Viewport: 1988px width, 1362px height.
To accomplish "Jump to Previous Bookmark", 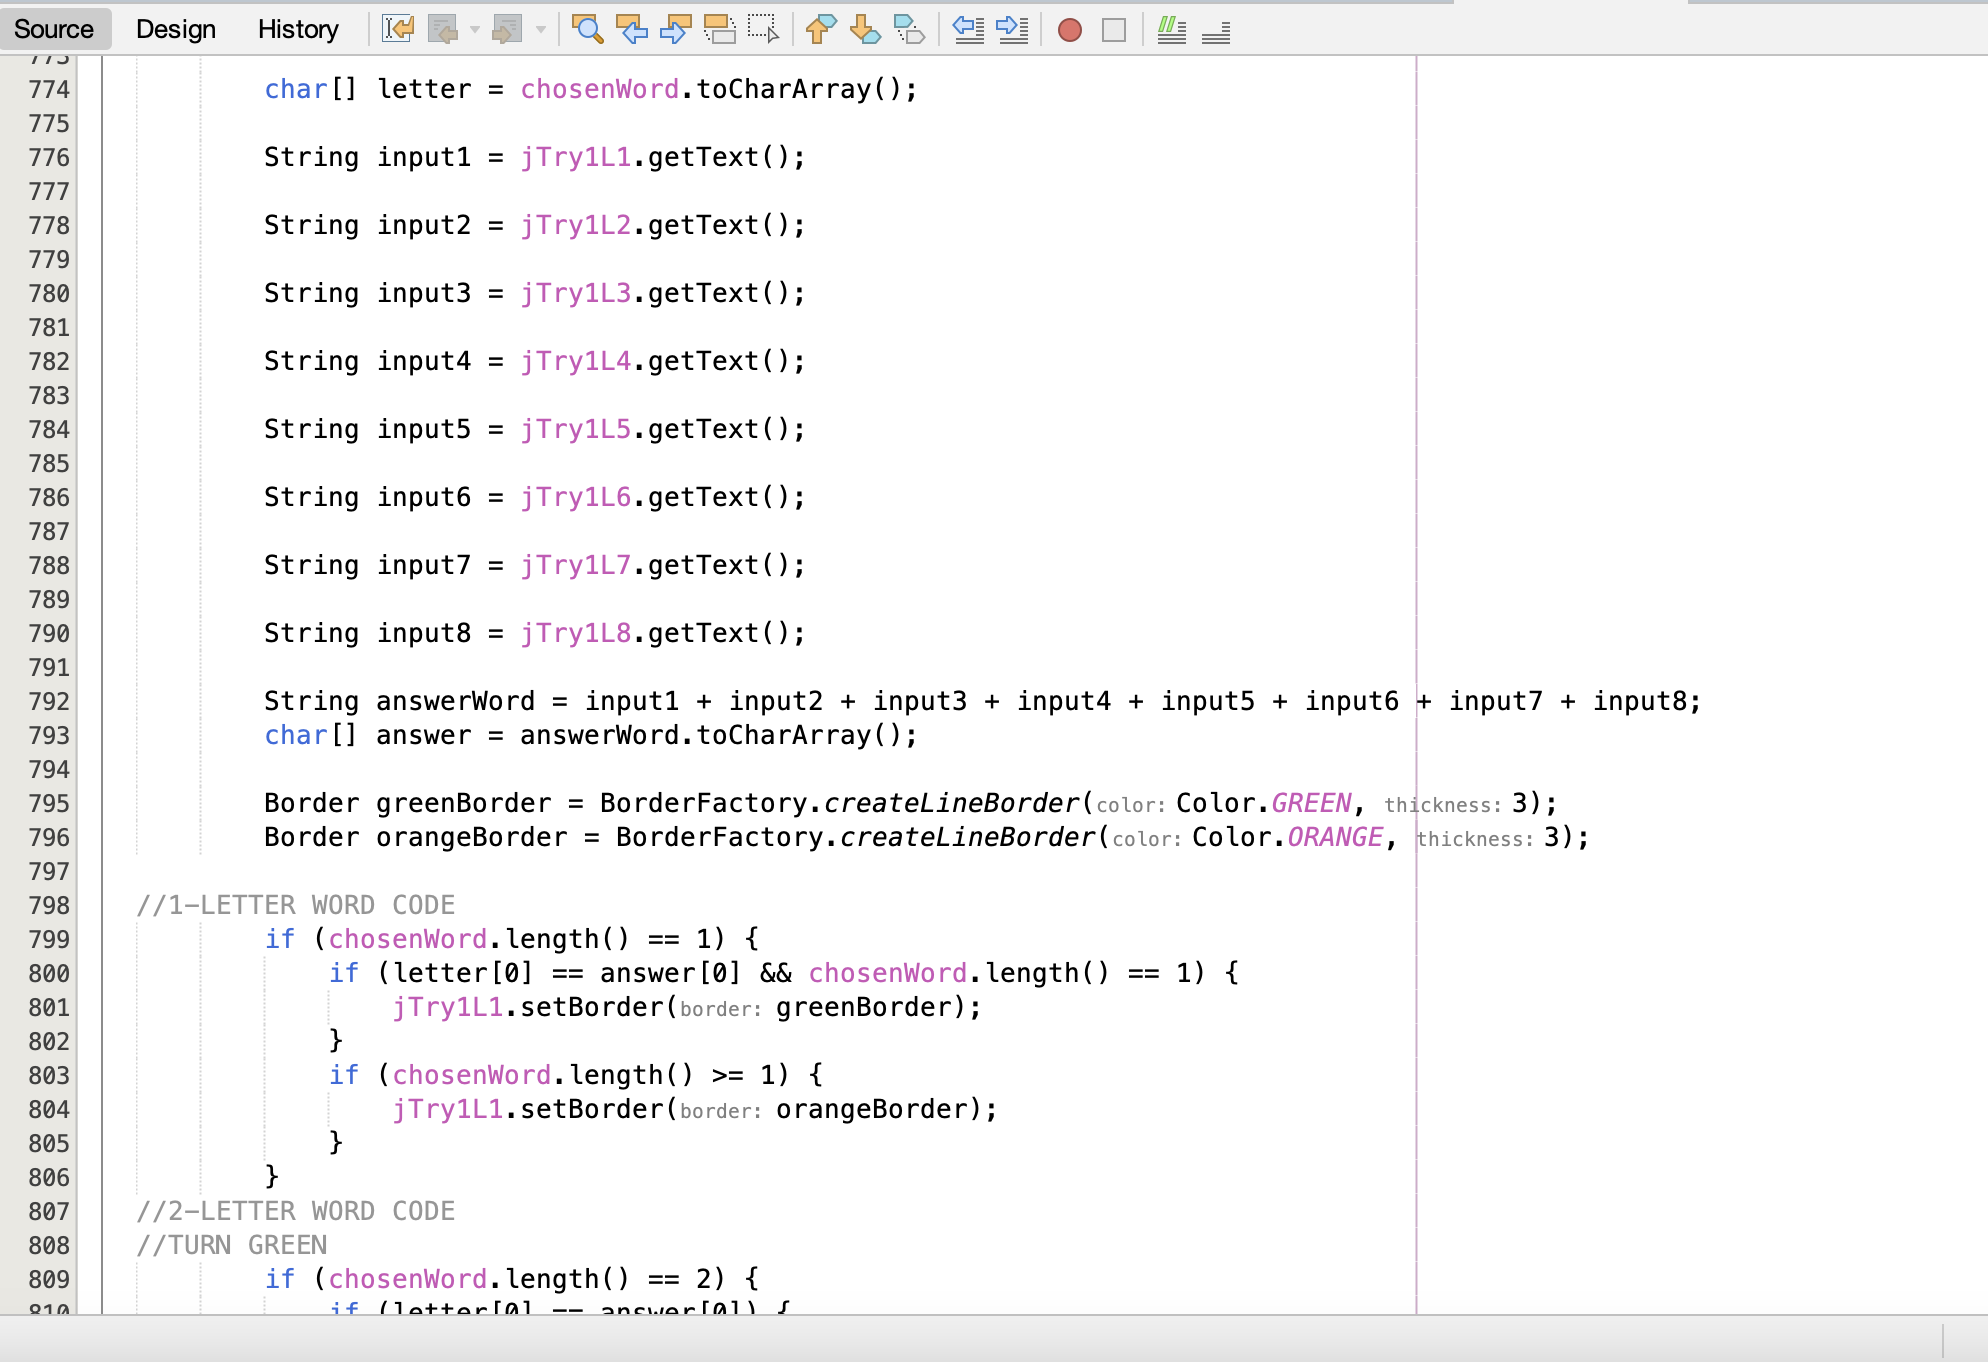I will (x=820, y=30).
